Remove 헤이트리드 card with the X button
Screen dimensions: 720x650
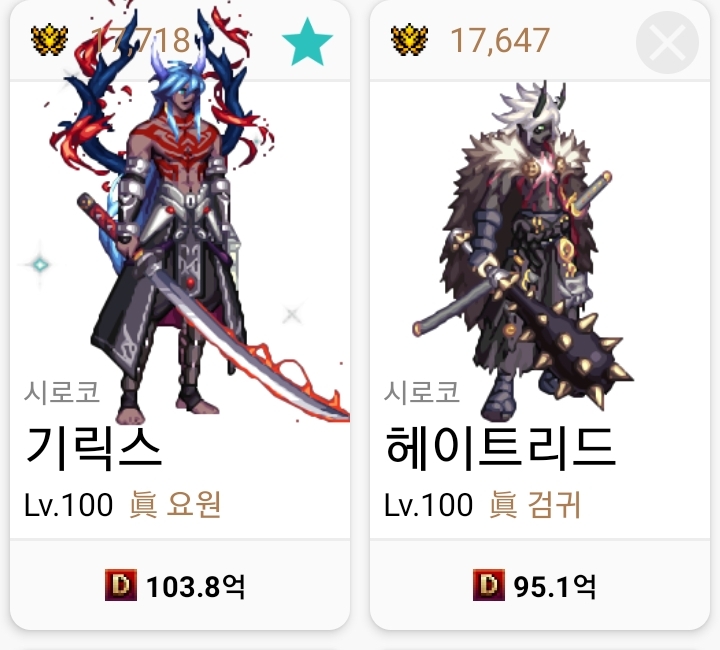point(667,42)
